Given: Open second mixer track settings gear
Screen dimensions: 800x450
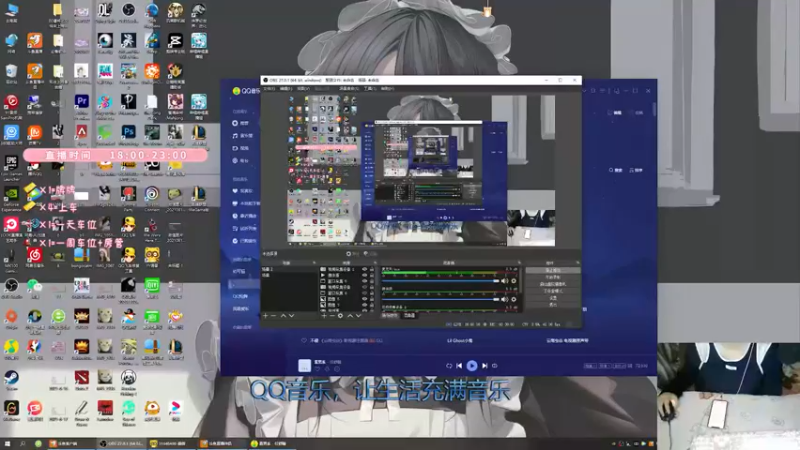Looking at the screenshot, I should pos(514,299).
